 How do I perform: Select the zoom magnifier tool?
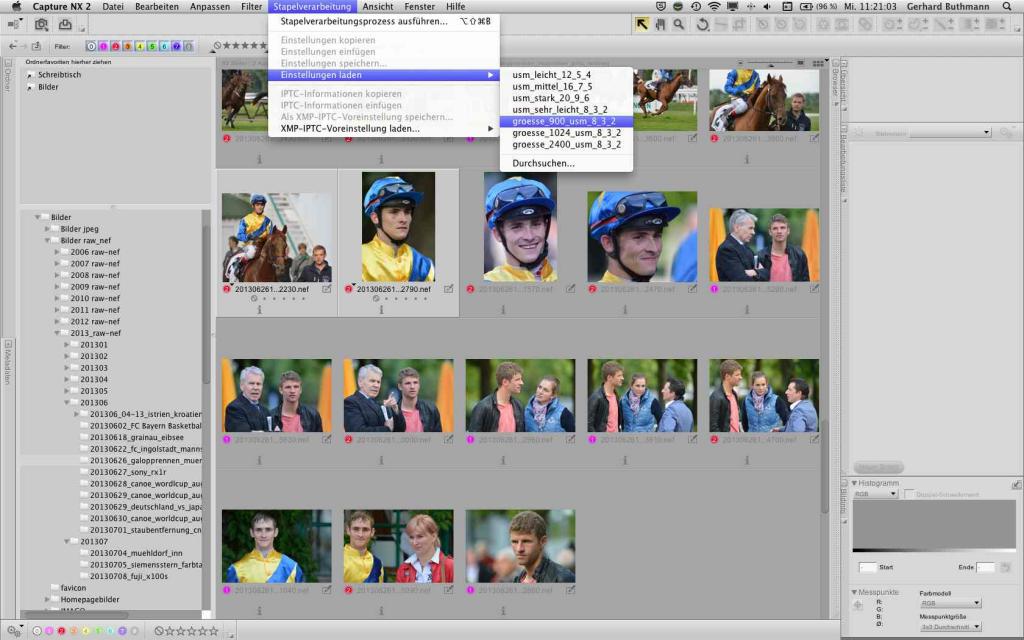click(679, 25)
